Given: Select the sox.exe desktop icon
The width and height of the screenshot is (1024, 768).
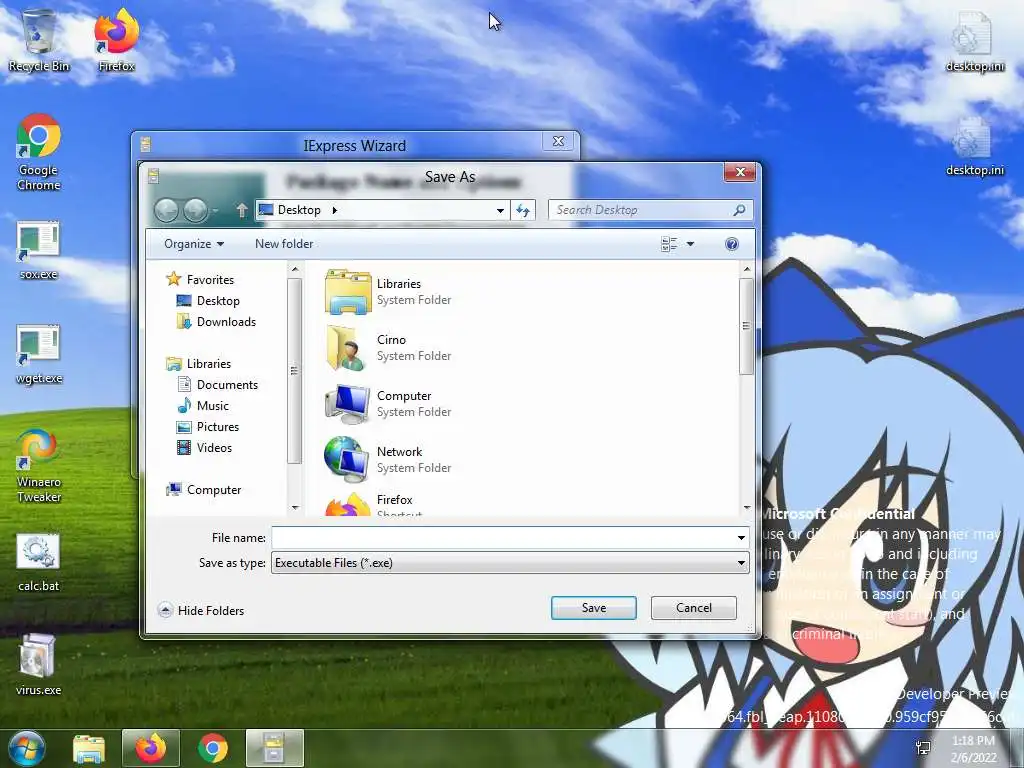Looking at the screenshot, I should coord(39,251).
